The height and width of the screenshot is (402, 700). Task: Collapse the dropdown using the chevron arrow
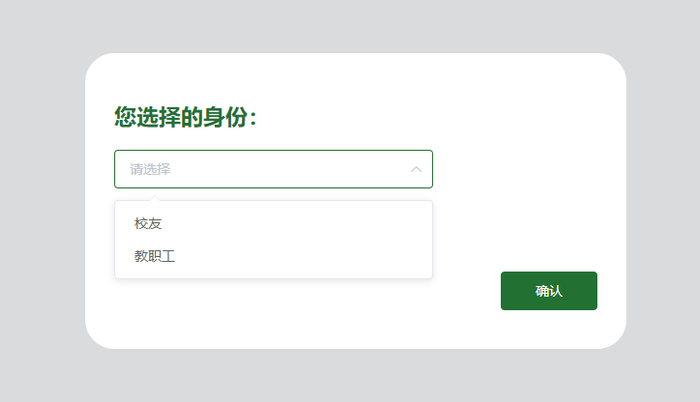(x=416, y=169)
